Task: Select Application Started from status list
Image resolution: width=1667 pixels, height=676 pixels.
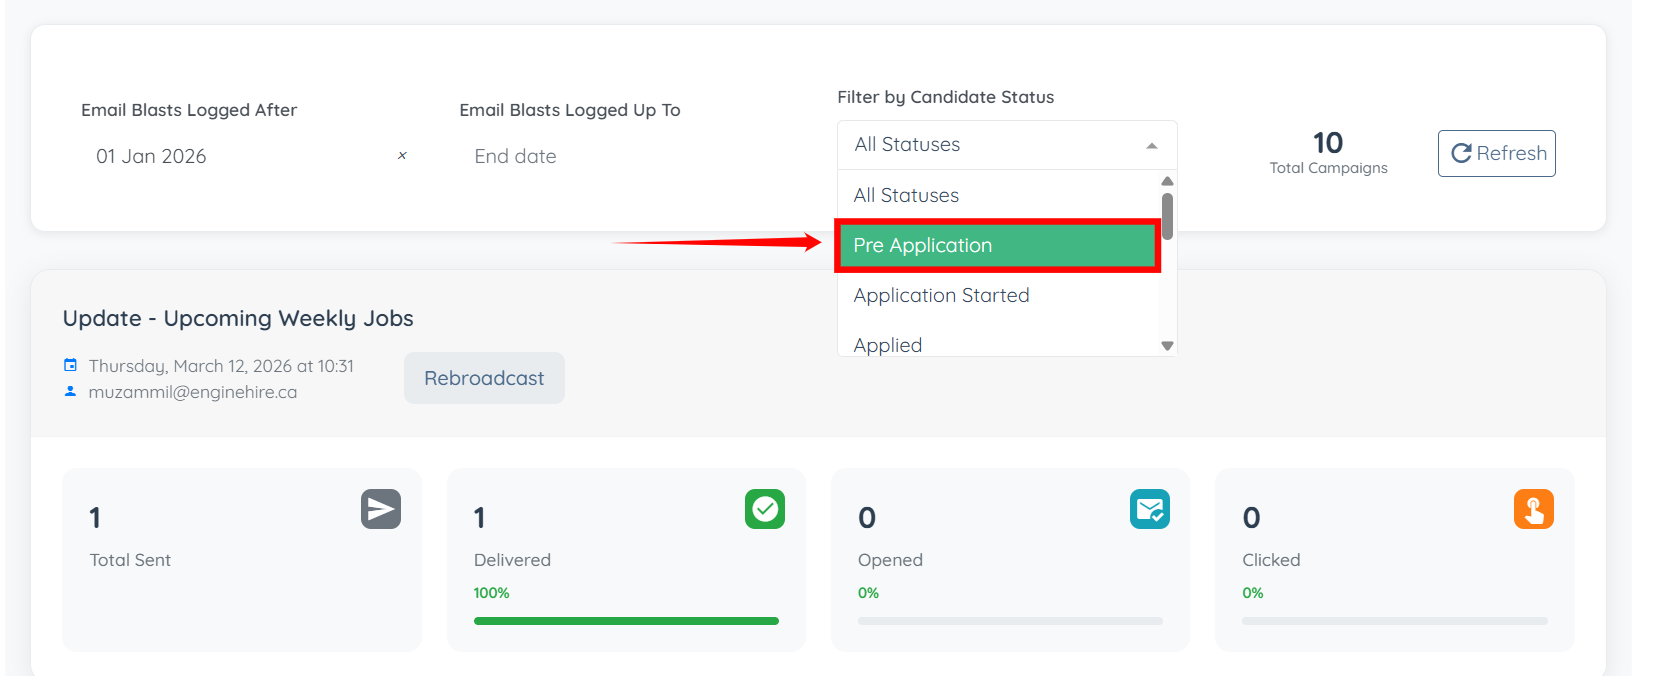Action: point(941,296)
